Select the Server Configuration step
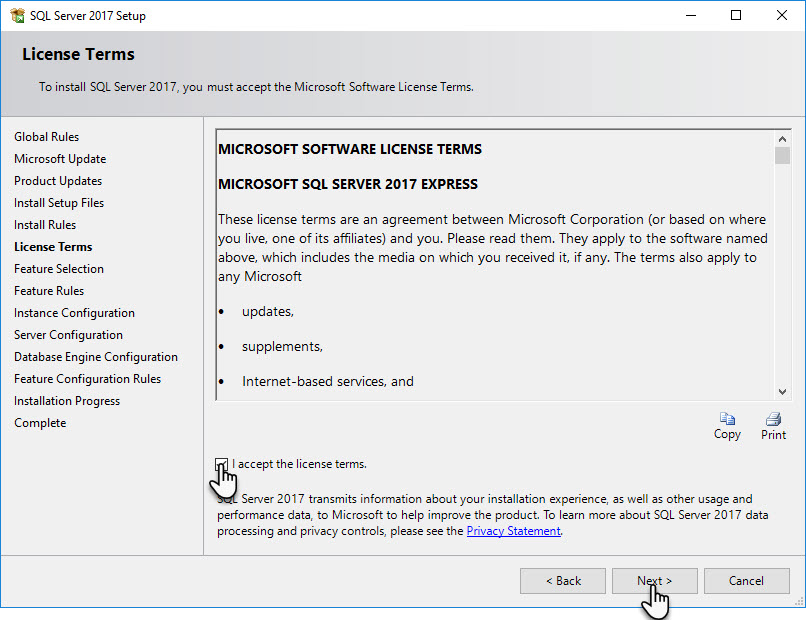 [68, 335]
